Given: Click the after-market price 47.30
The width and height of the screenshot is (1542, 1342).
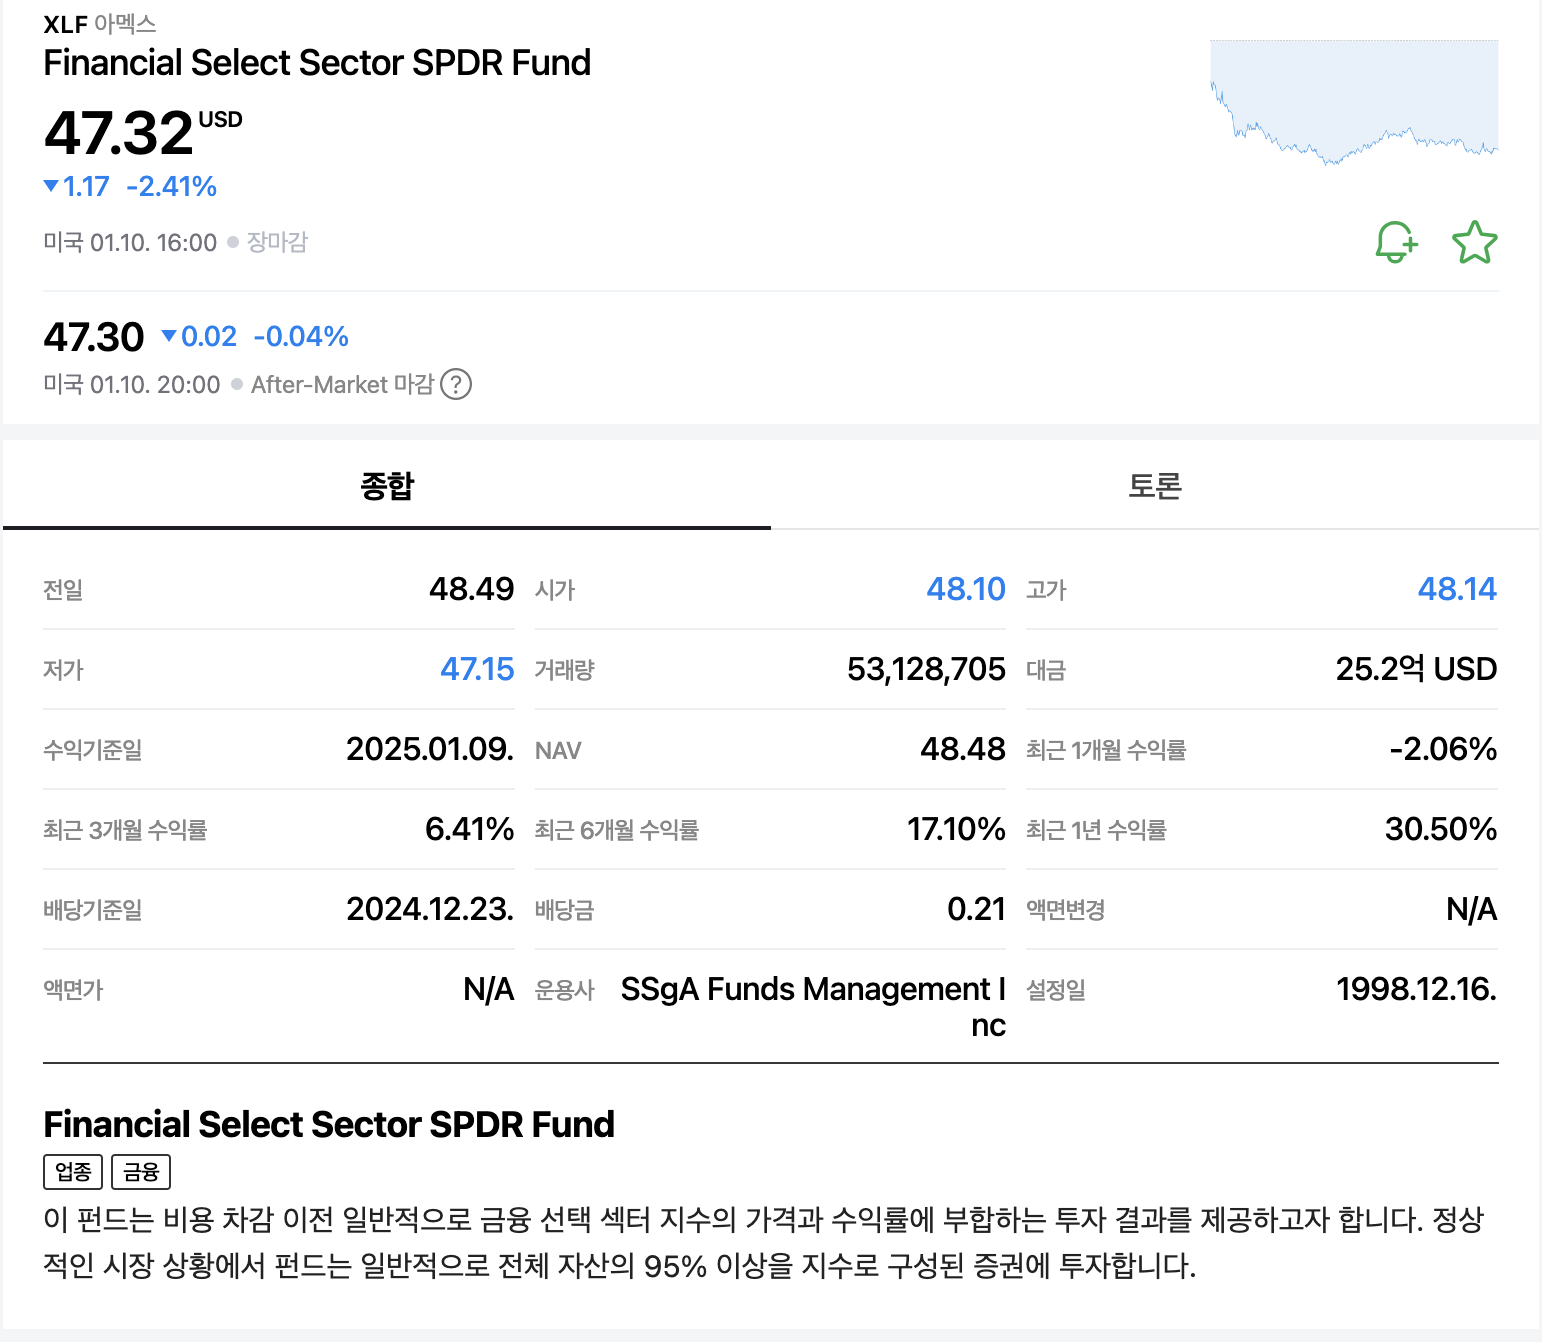Looking at the screenshot, I should pyautogui.click(x=94, y=337).
